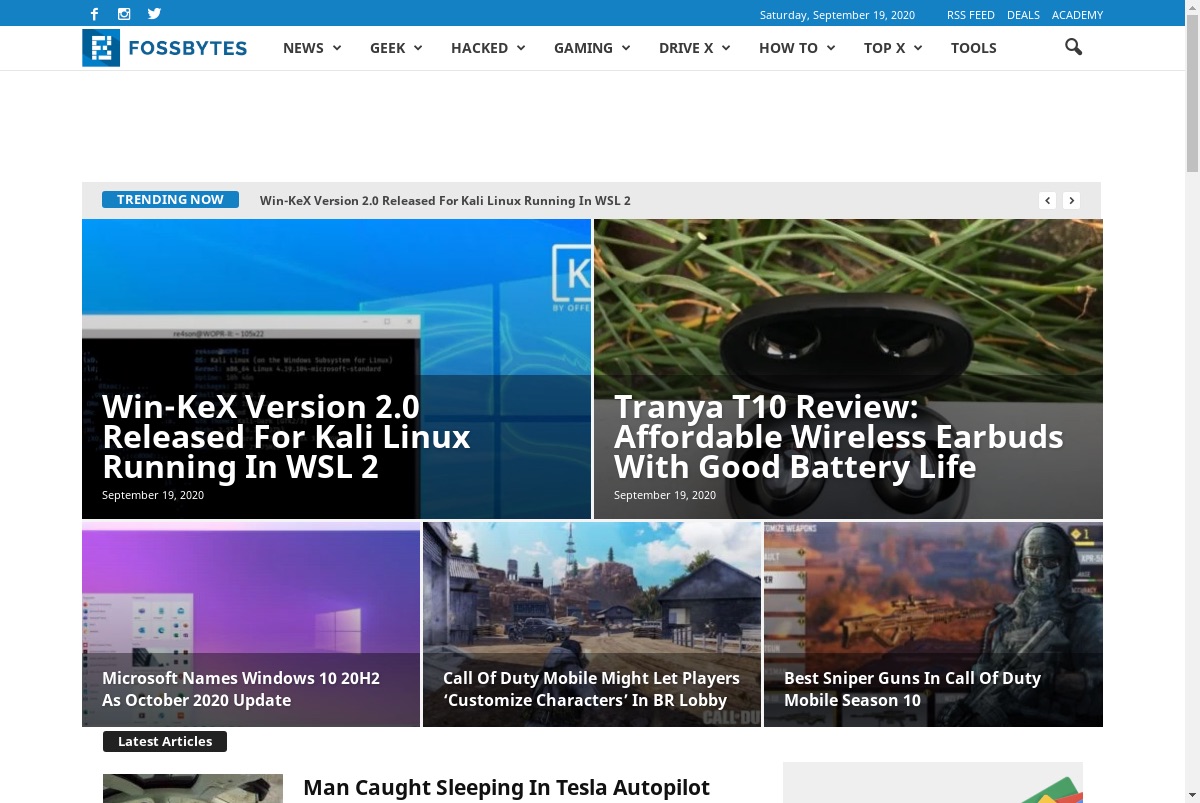Expand the TOP X menu dropdown arrow

(x=918, y=48)
